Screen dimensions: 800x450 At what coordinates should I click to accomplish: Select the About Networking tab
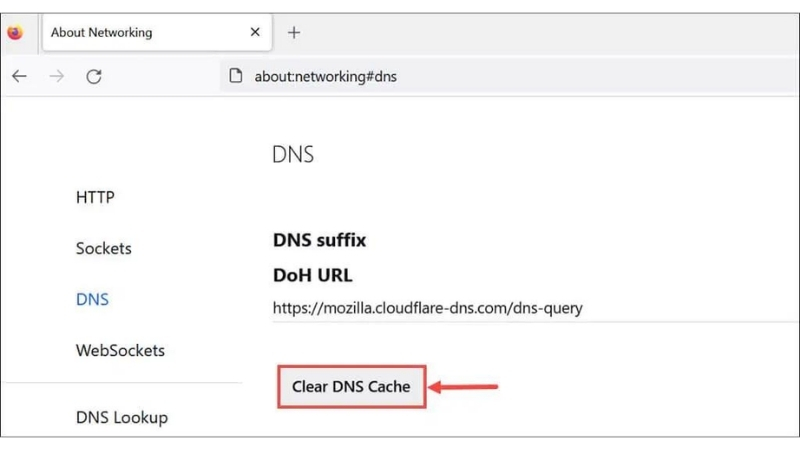click(x=157, y=33)
